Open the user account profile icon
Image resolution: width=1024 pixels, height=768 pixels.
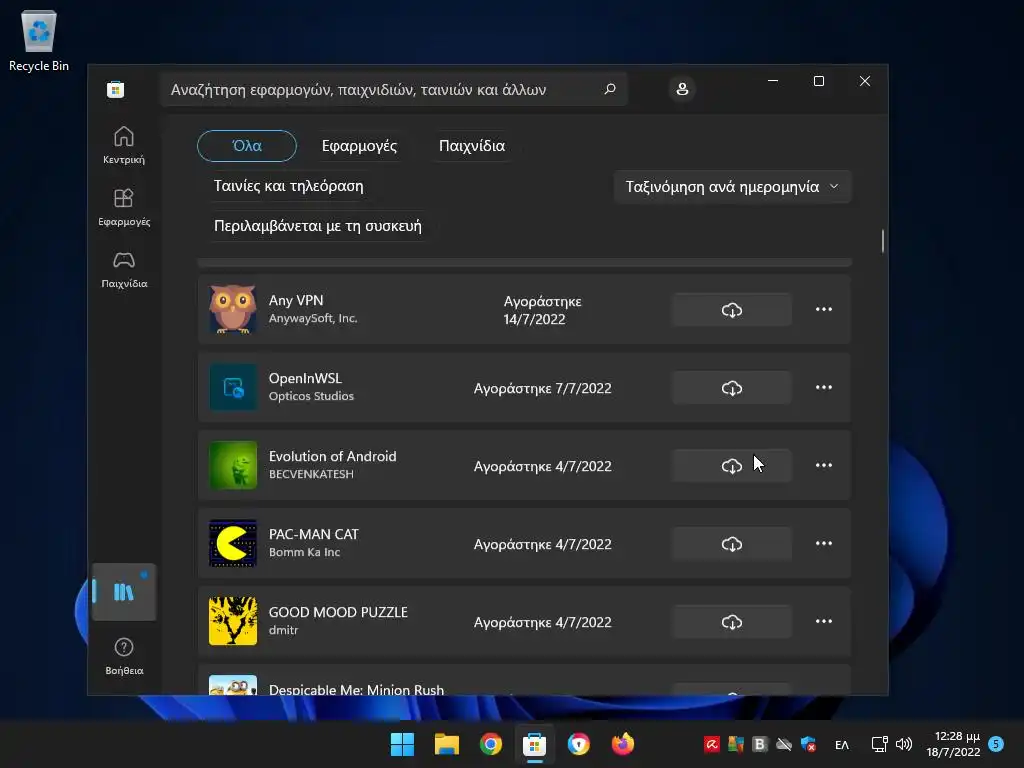[x=682, y=89]
